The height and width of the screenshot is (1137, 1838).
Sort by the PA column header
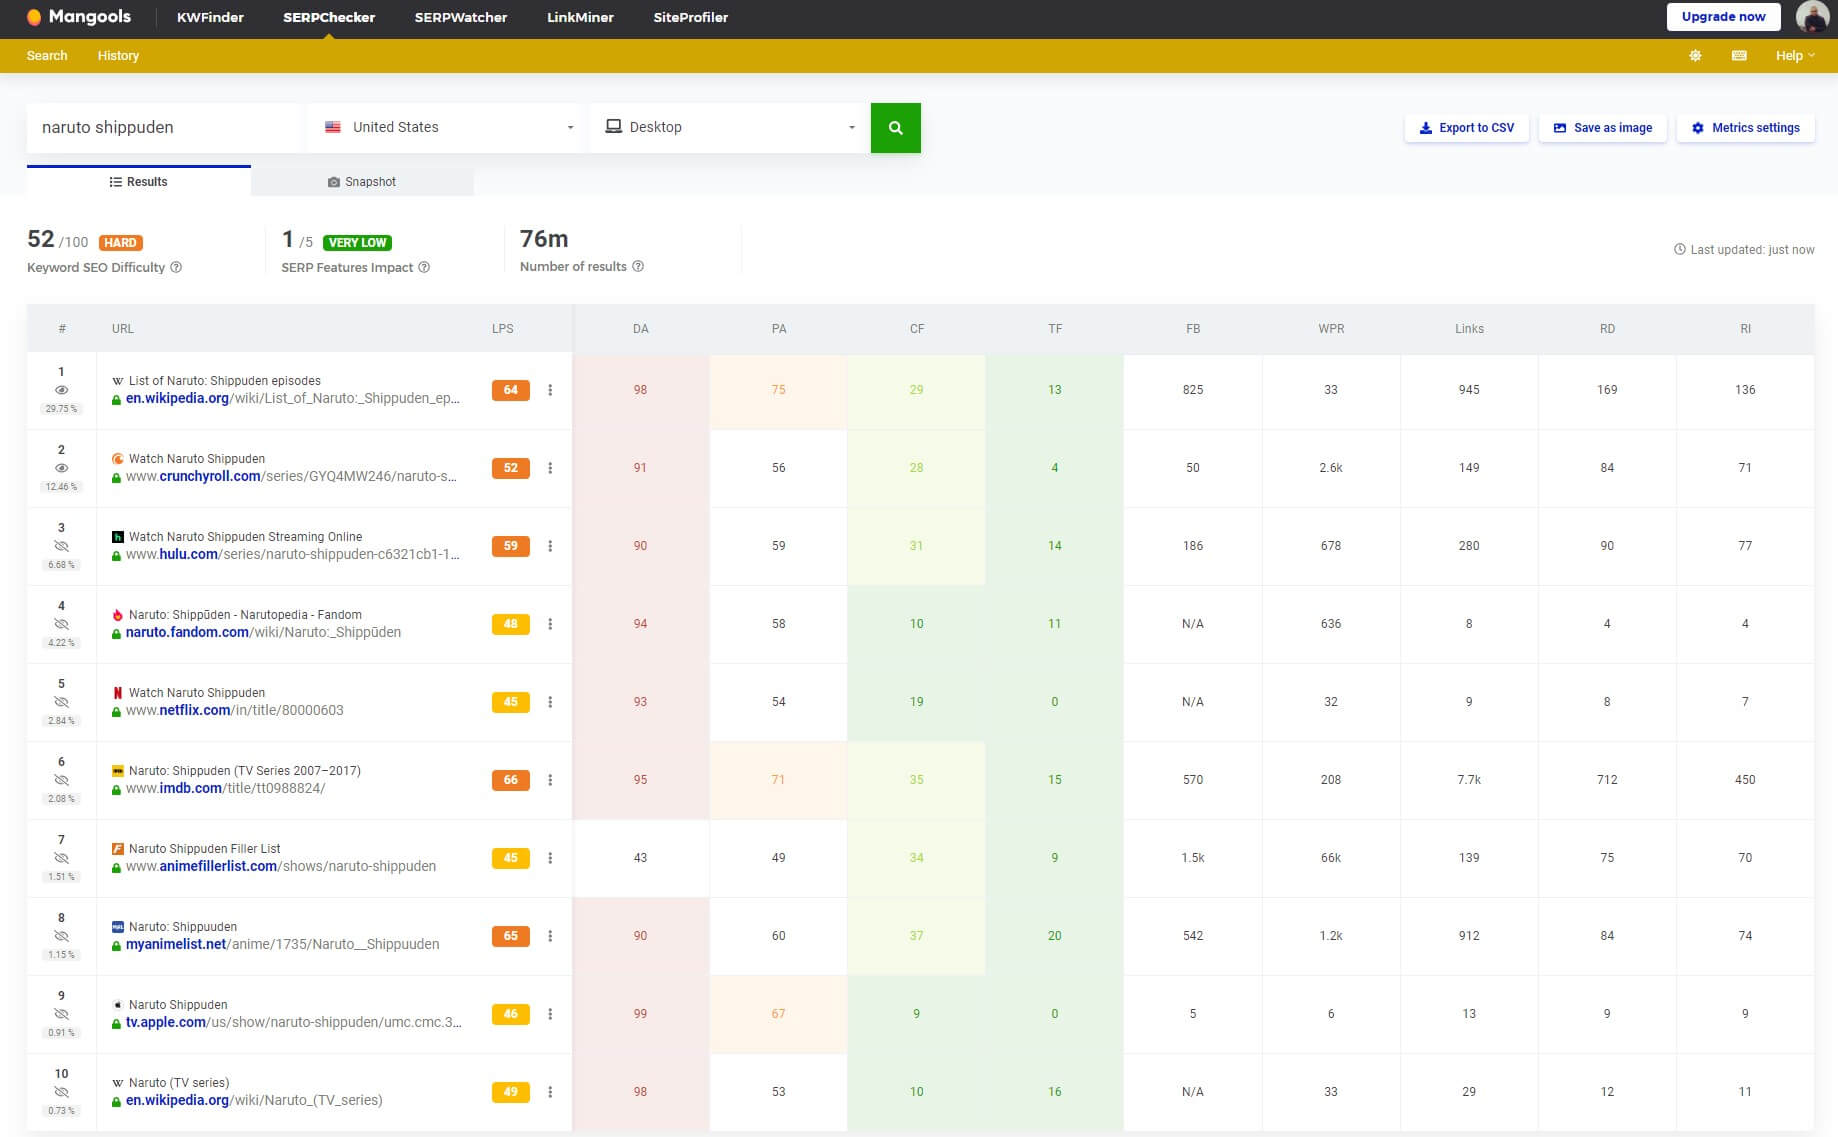click(x=779, y=329)
